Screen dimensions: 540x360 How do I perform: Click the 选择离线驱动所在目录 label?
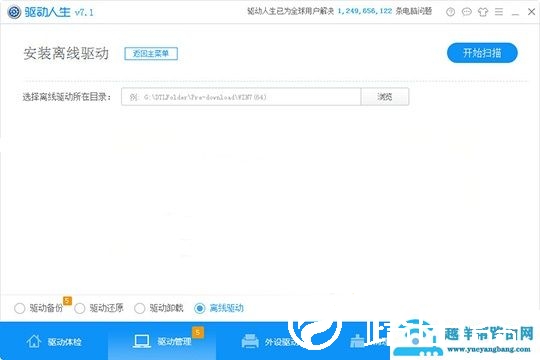coord(67,97)
